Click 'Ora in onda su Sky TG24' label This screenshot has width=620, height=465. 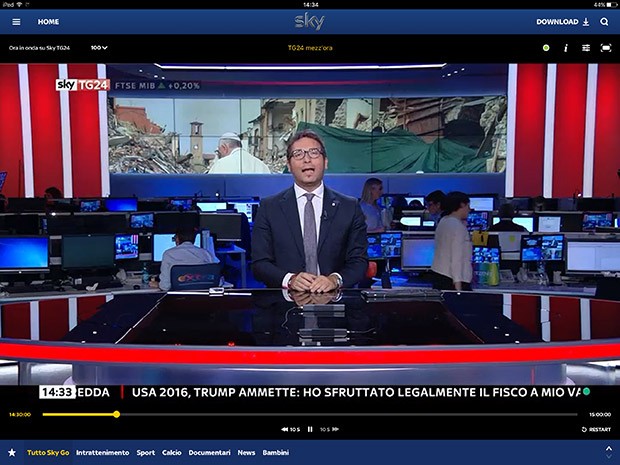tap(39, 48)
